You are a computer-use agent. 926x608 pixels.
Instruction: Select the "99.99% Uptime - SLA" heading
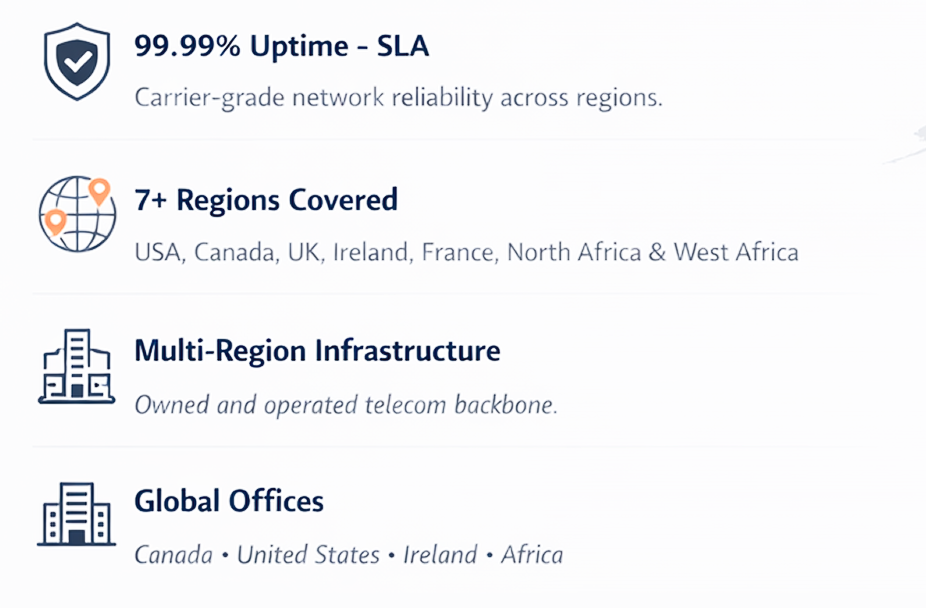click(281, 46)
